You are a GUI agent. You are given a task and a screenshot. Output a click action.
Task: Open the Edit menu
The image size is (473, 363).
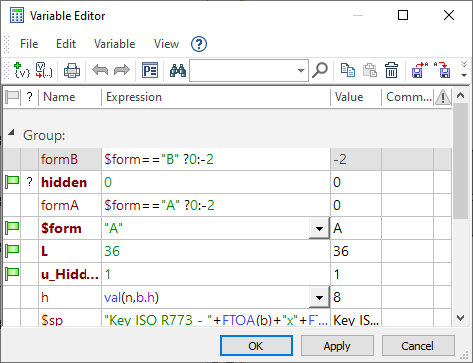tap(66, 44)
